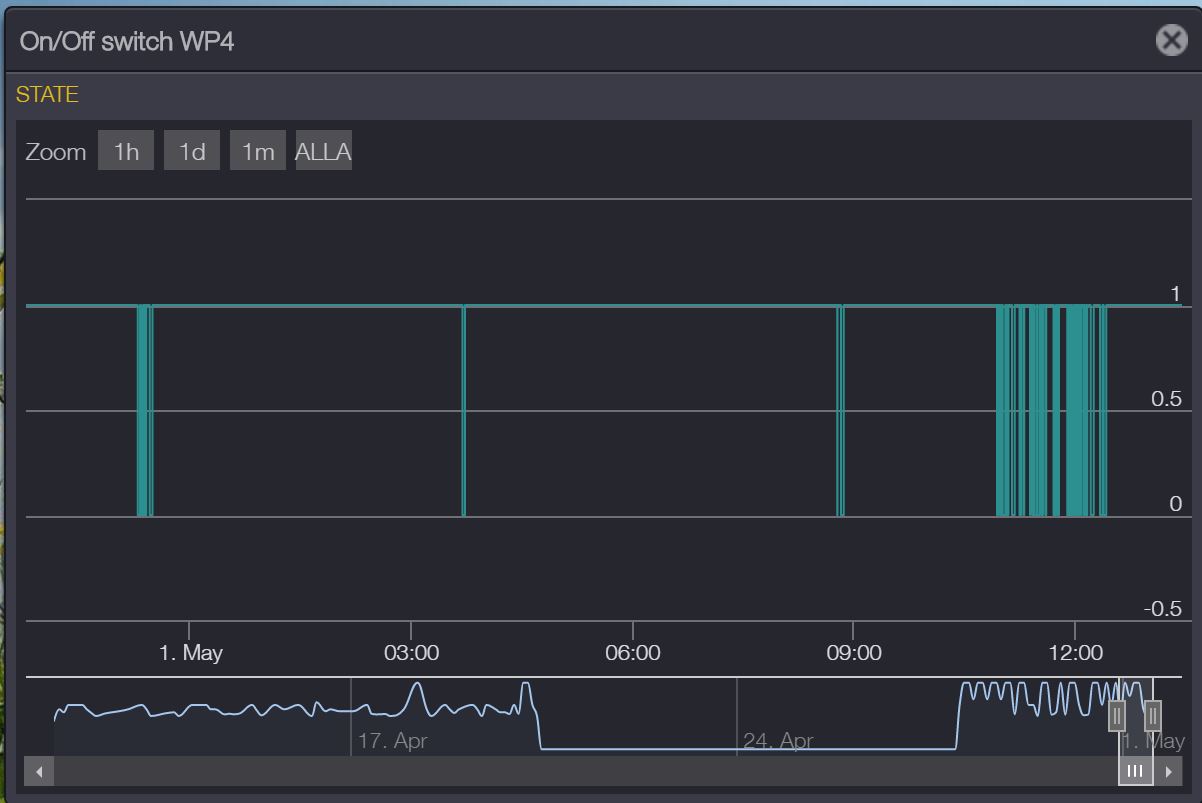The image size is (1202, 803).
Task: Click the right navigator range handle
Action: (1152, 716)
